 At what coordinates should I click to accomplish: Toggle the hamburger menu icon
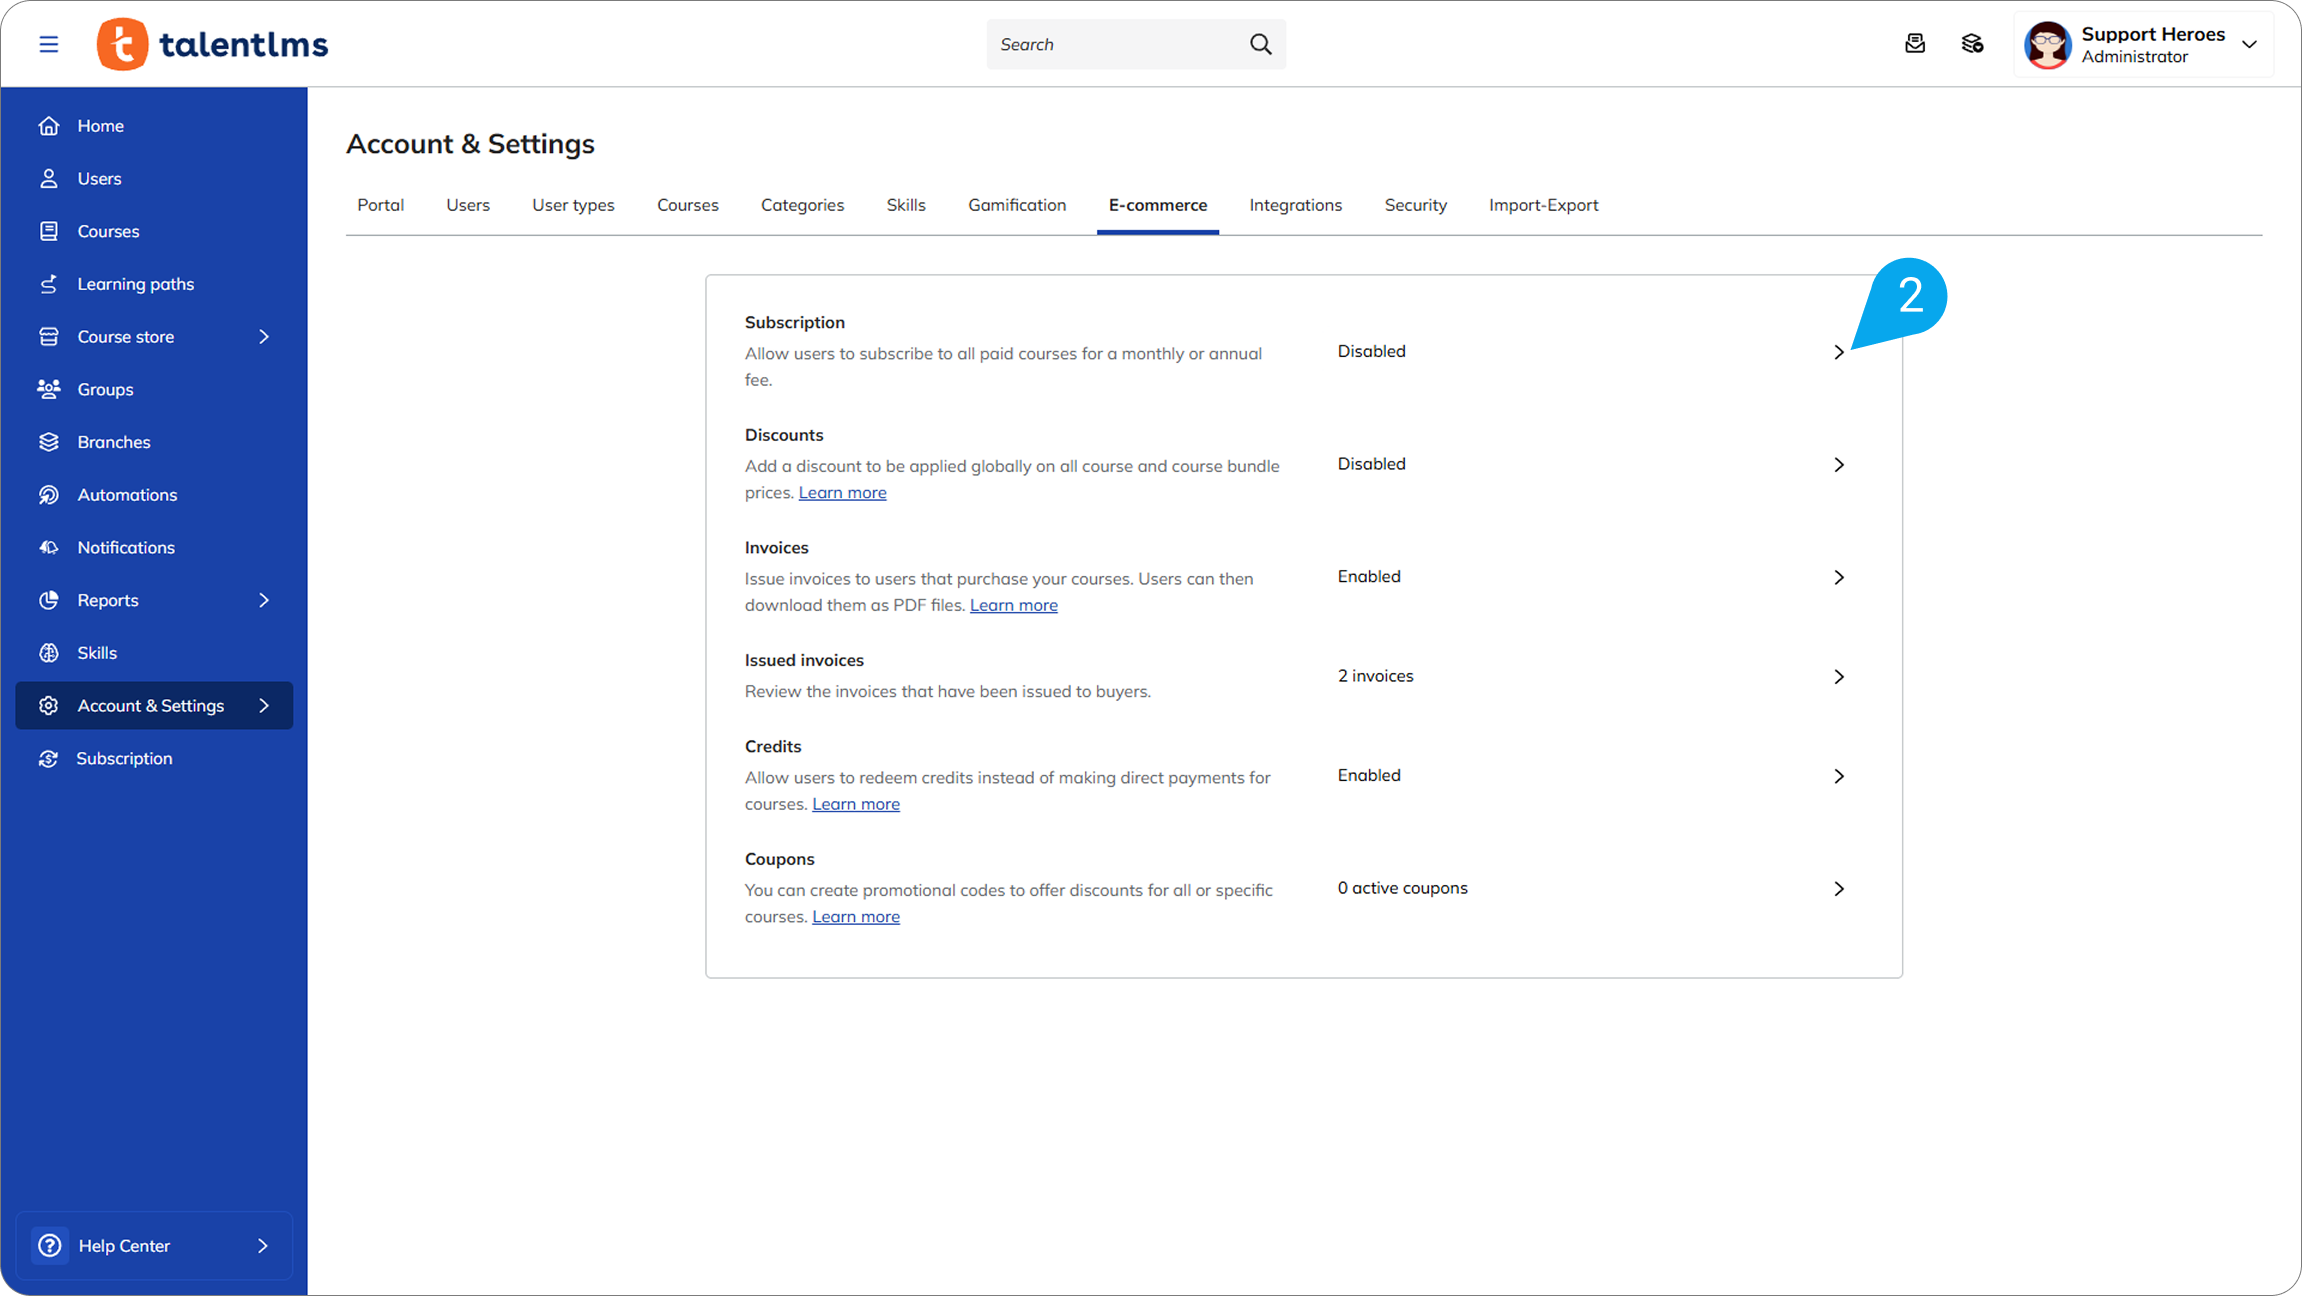[x=48, y=44]
